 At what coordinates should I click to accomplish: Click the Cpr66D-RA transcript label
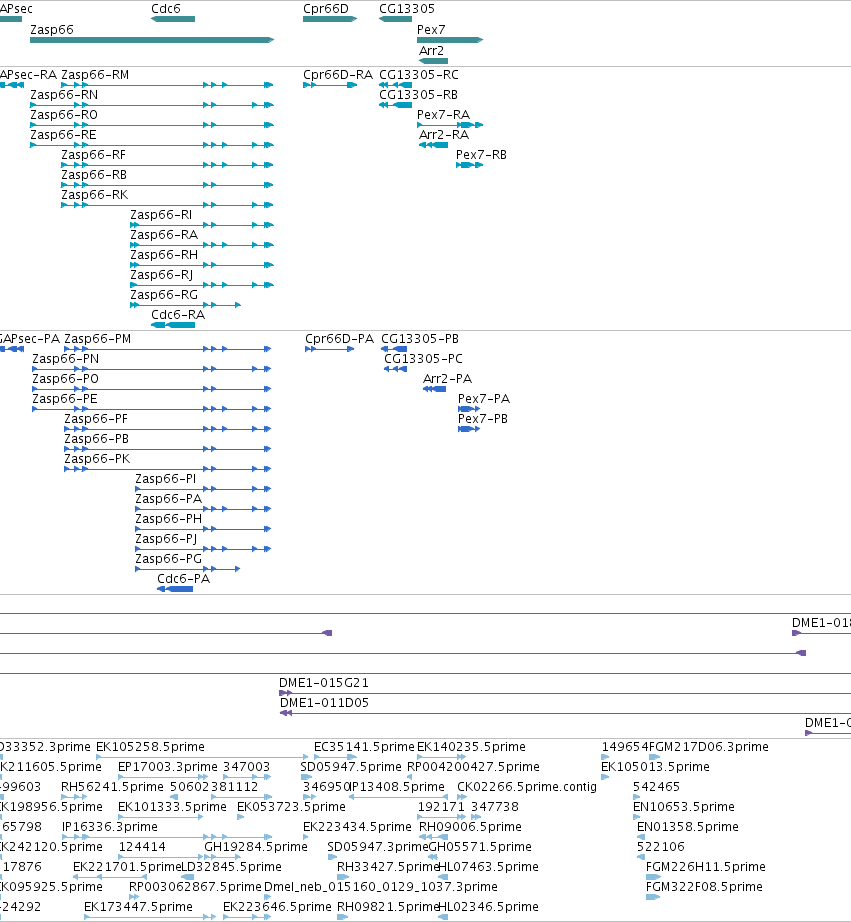click(x=338, y=75)
